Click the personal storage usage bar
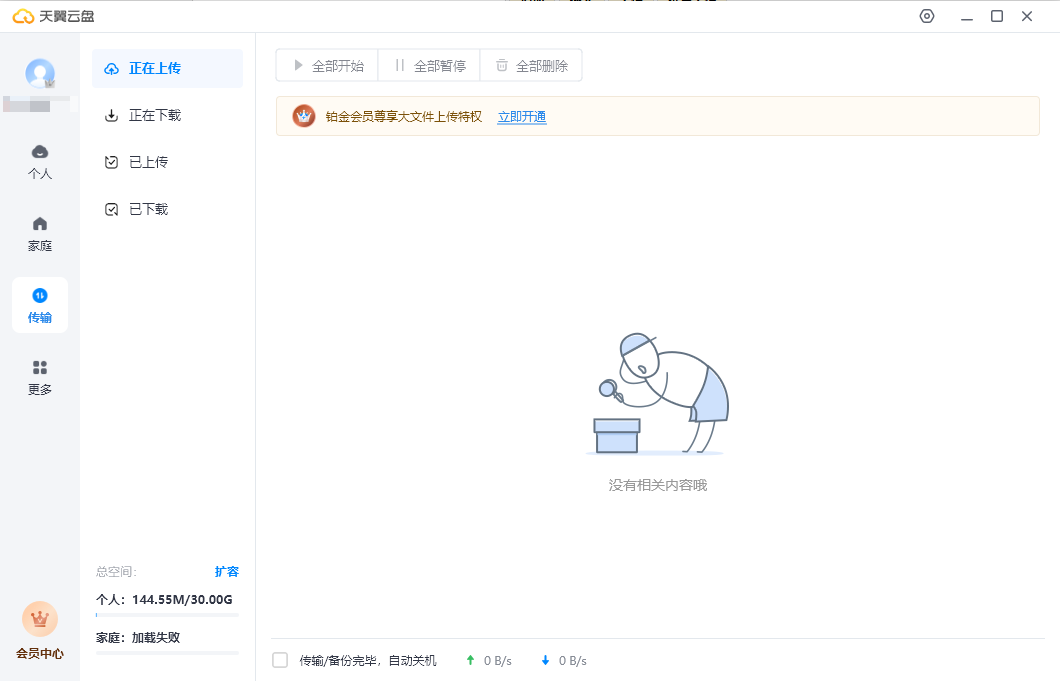Viewport: 1060px width, 681px height. pos(167,615)
